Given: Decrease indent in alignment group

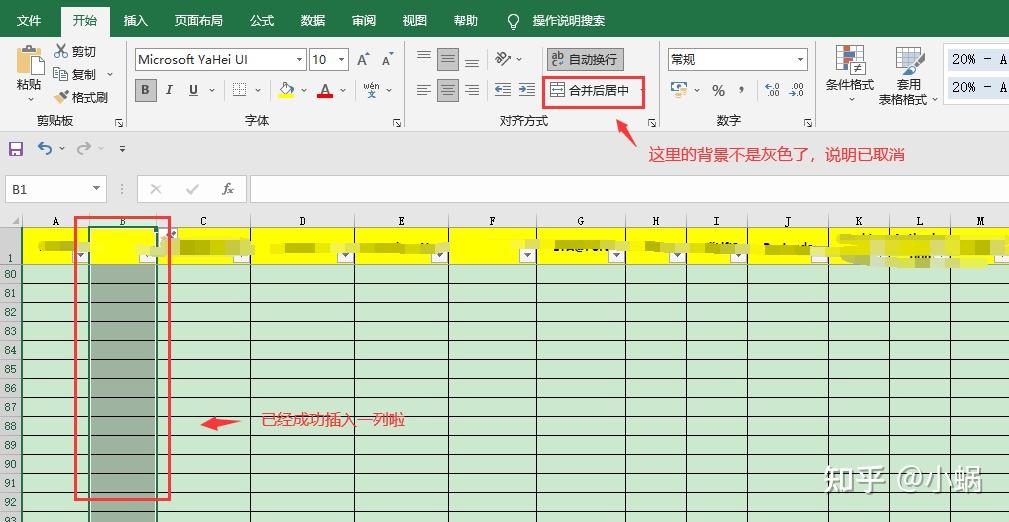Looking at the screenshot, I should coord(503,90).
